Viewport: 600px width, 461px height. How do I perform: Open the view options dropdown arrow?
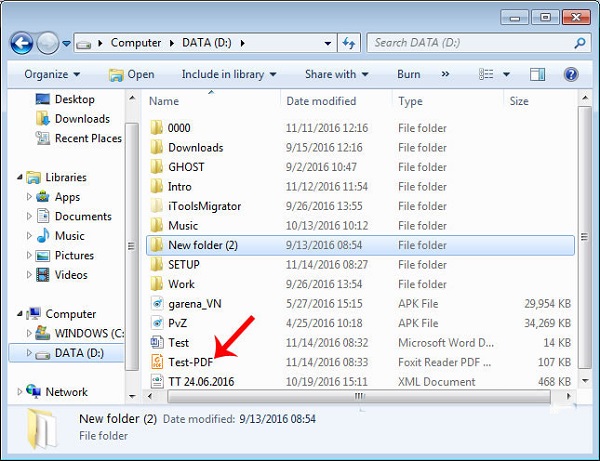[x=506, y=74]
